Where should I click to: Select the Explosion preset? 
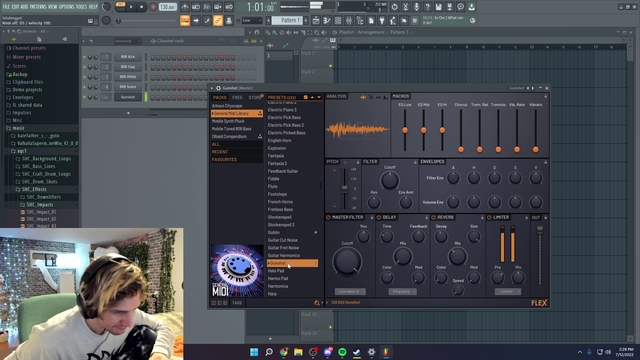(x=277, y=148)
